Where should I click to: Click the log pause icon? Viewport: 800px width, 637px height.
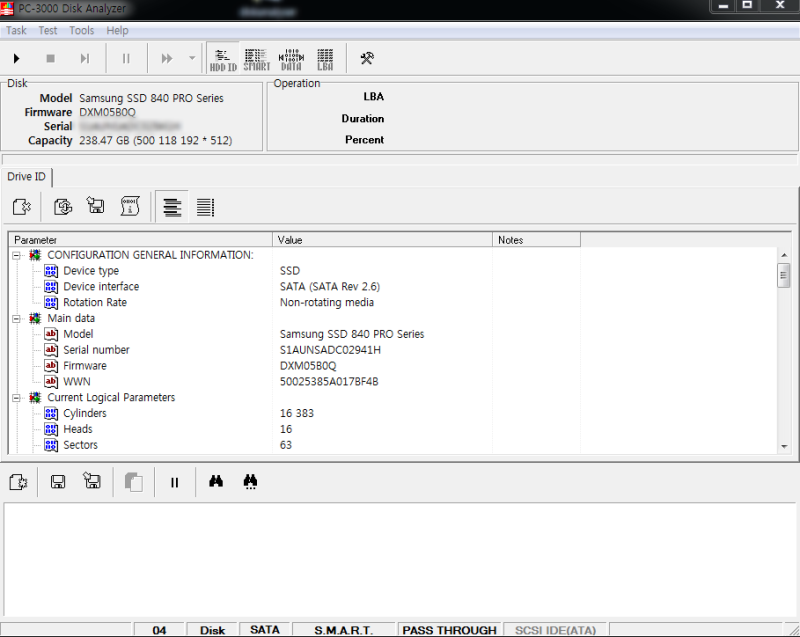click(174, 482)
